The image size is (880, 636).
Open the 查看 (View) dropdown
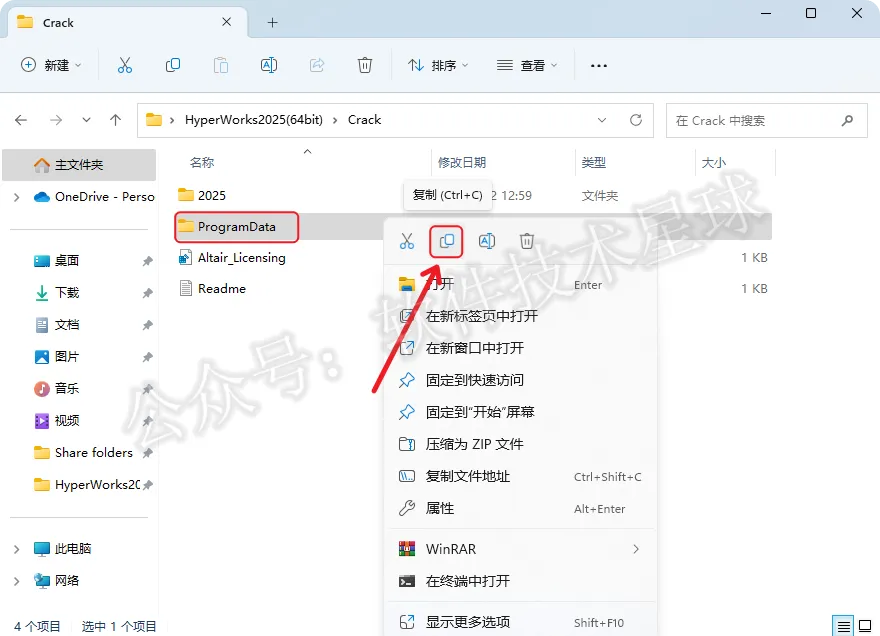[526, 65]
